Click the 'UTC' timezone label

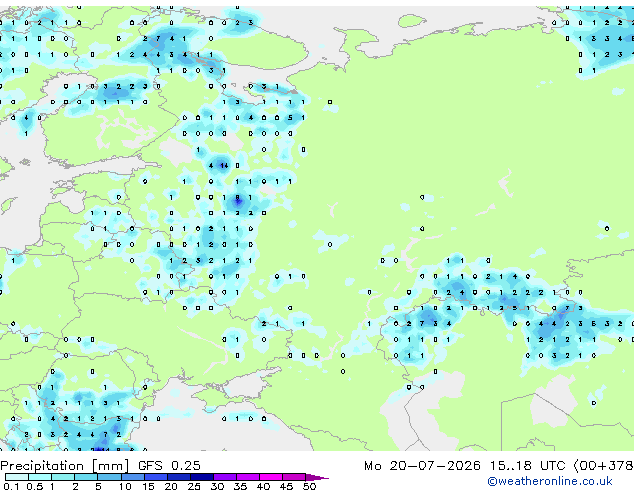tap(552, 466)
